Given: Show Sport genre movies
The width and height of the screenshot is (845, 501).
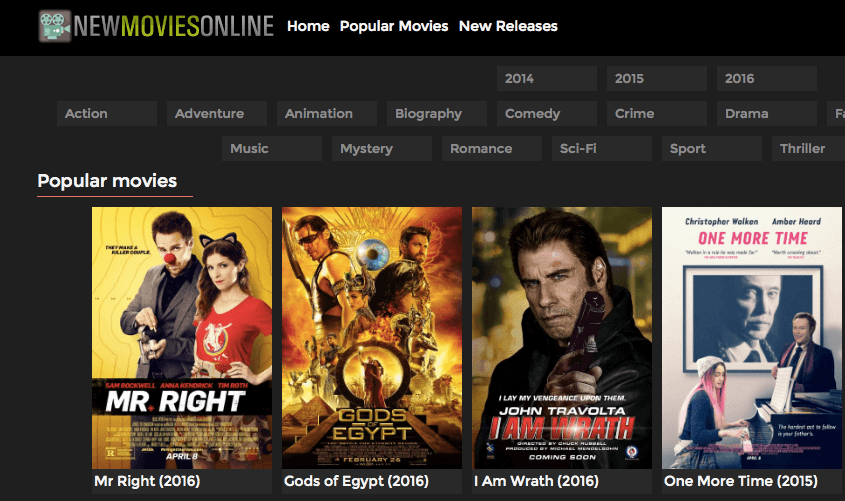Looking at the screenshot, I should click(x=712, y=149).
